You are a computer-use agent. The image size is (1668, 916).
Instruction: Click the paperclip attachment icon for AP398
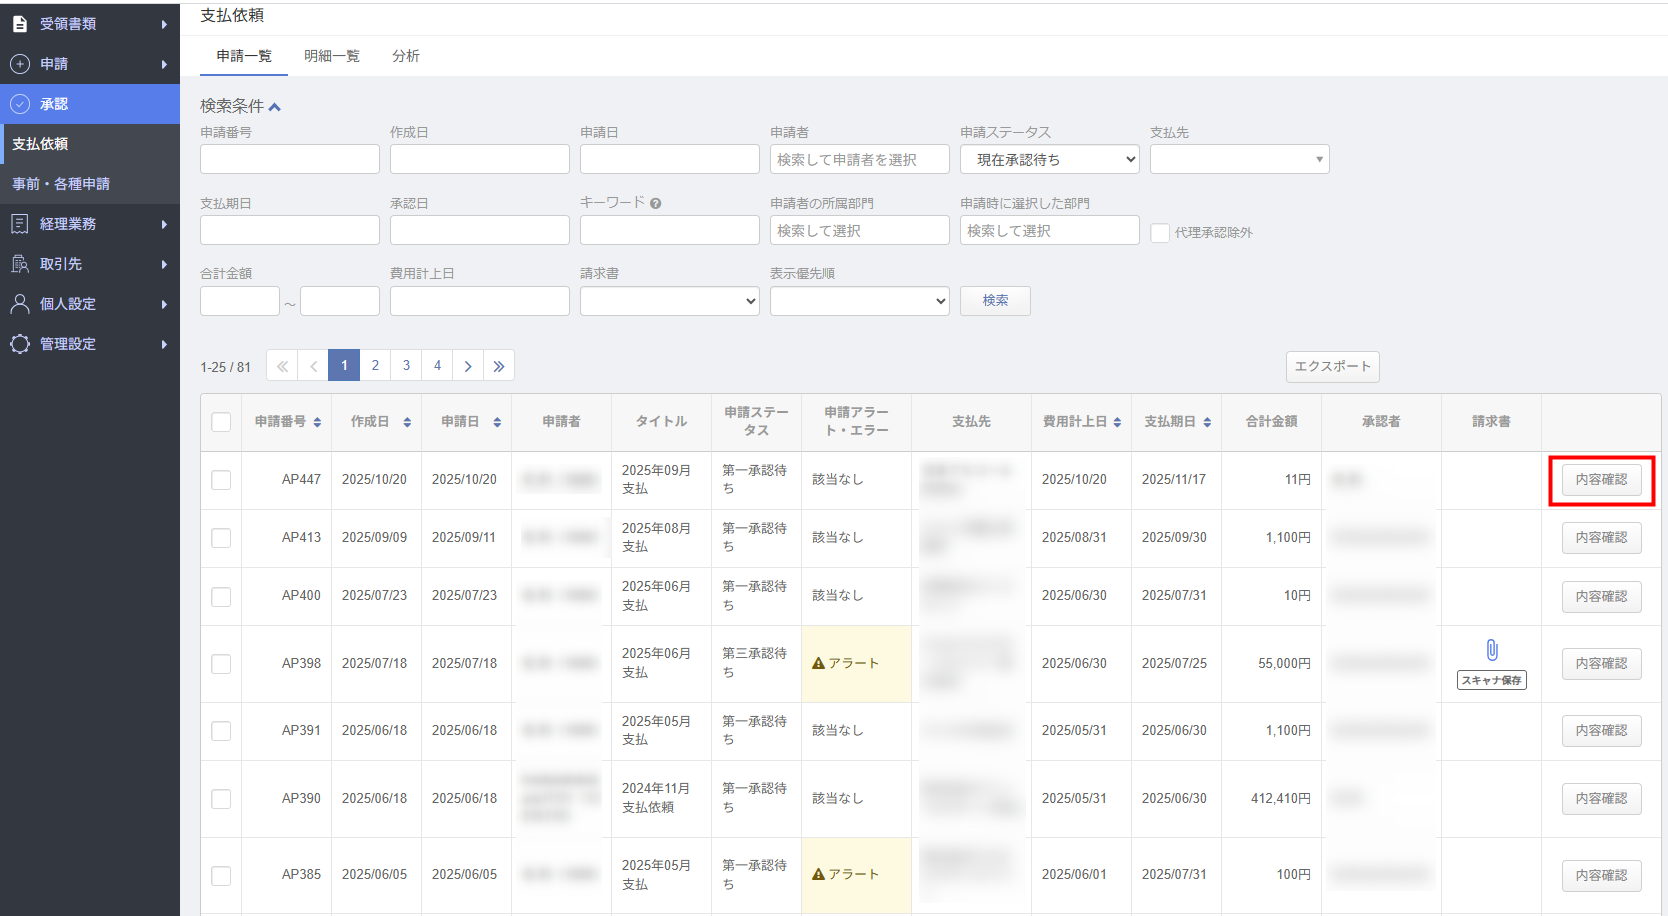1491,650
